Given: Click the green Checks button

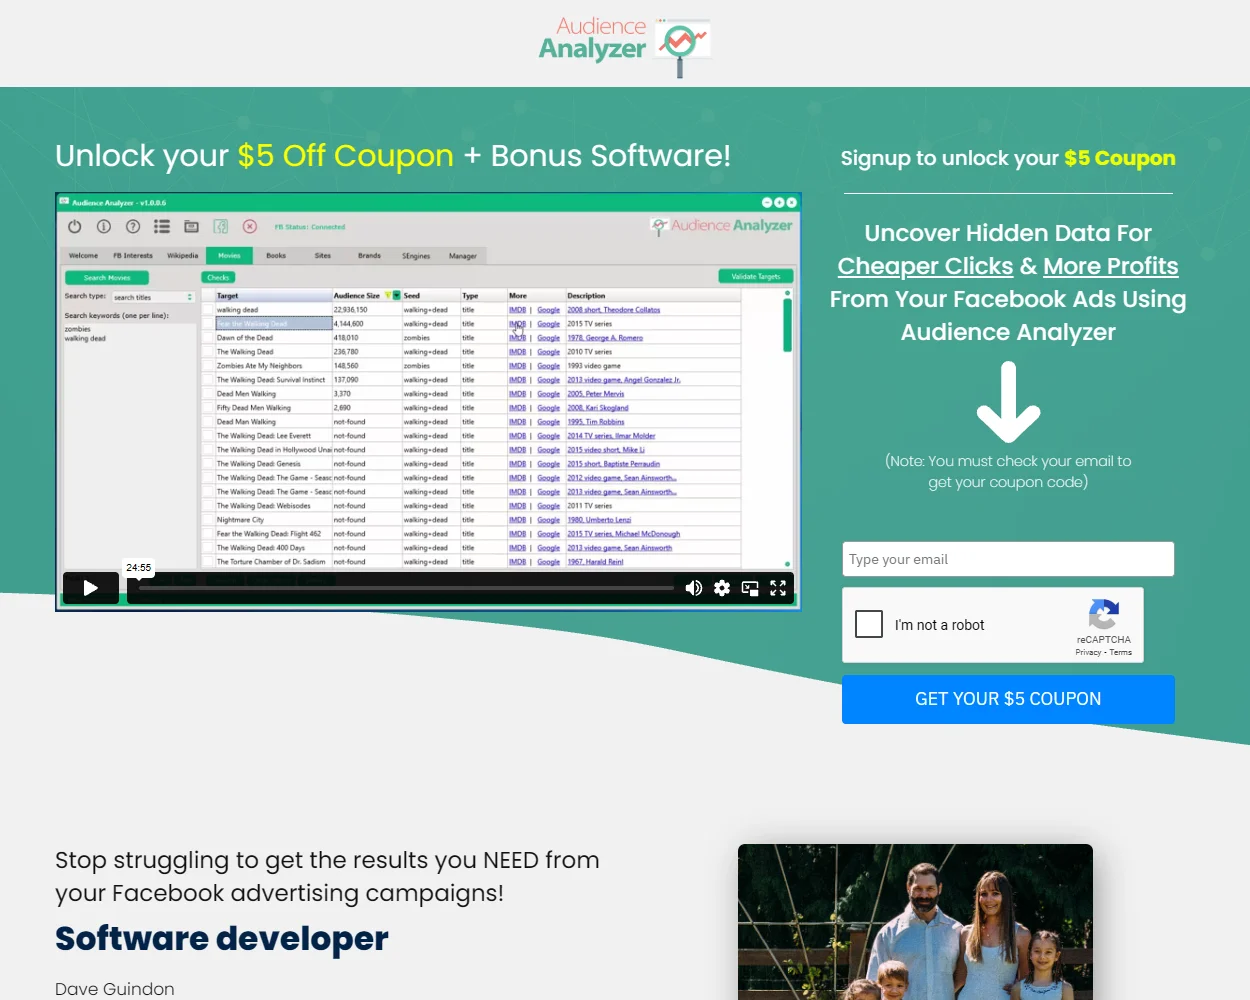Looking at the screenshot, I should coord(218,277).
